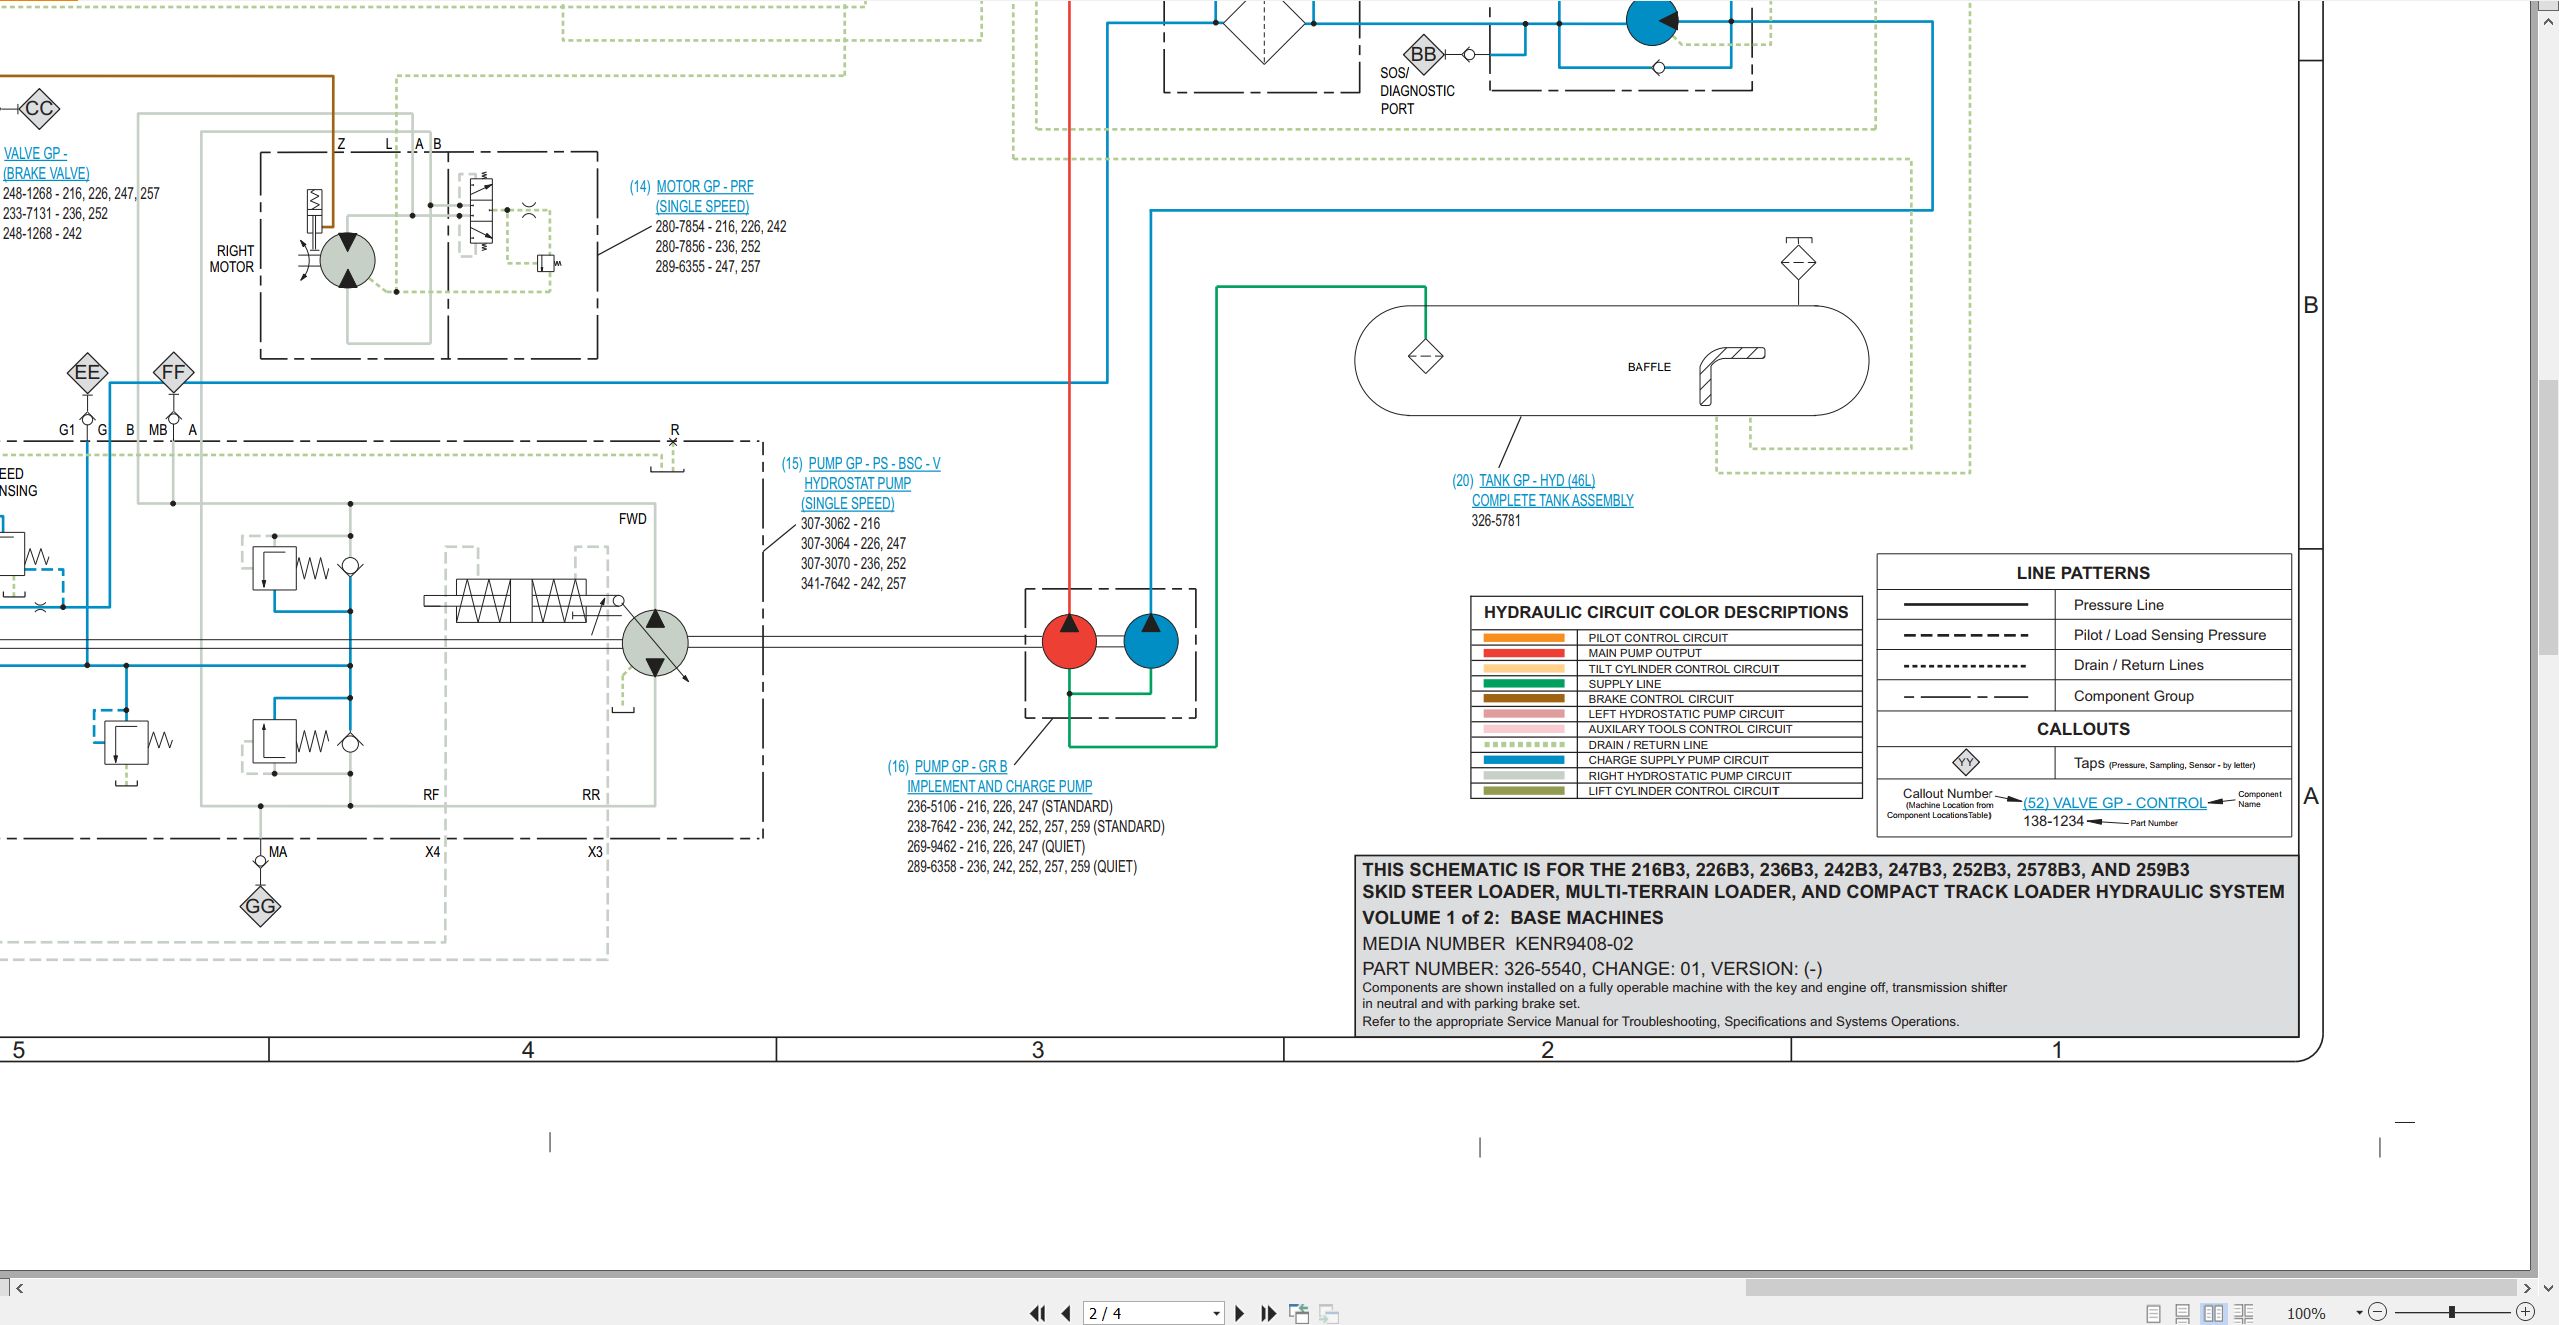This screenshot has width=2559, height=1325.
Task: Open the zoom percentage dropdown
Action: click(x=2359, y=1313)
